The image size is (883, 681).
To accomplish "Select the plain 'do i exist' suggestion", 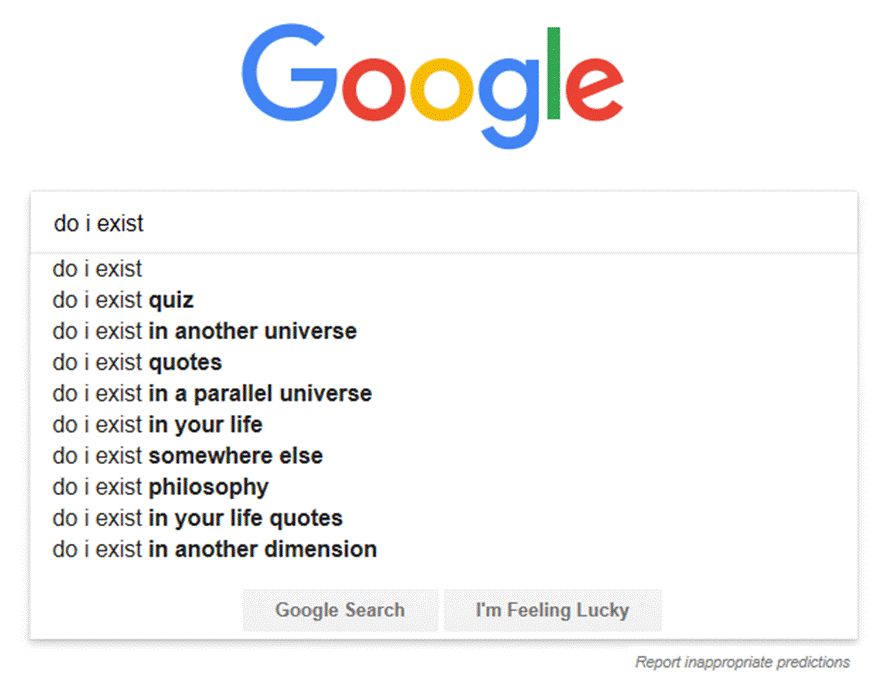I will (98, 269).
